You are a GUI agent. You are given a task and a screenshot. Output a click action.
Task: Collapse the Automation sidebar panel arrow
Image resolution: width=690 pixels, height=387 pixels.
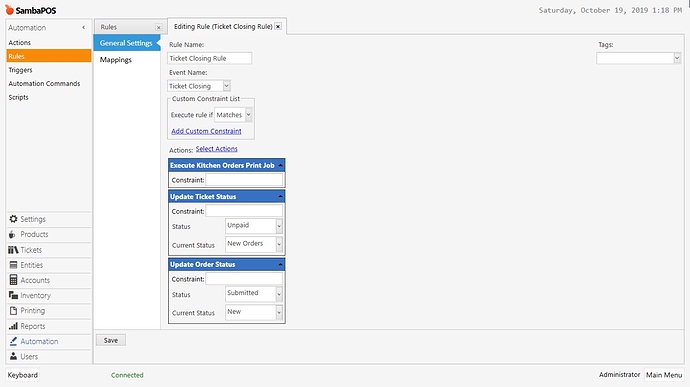[84, 27]
